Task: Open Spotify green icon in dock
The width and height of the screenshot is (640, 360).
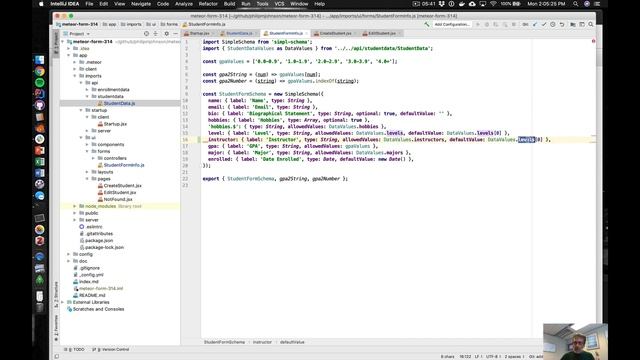Action: (40, 83)
